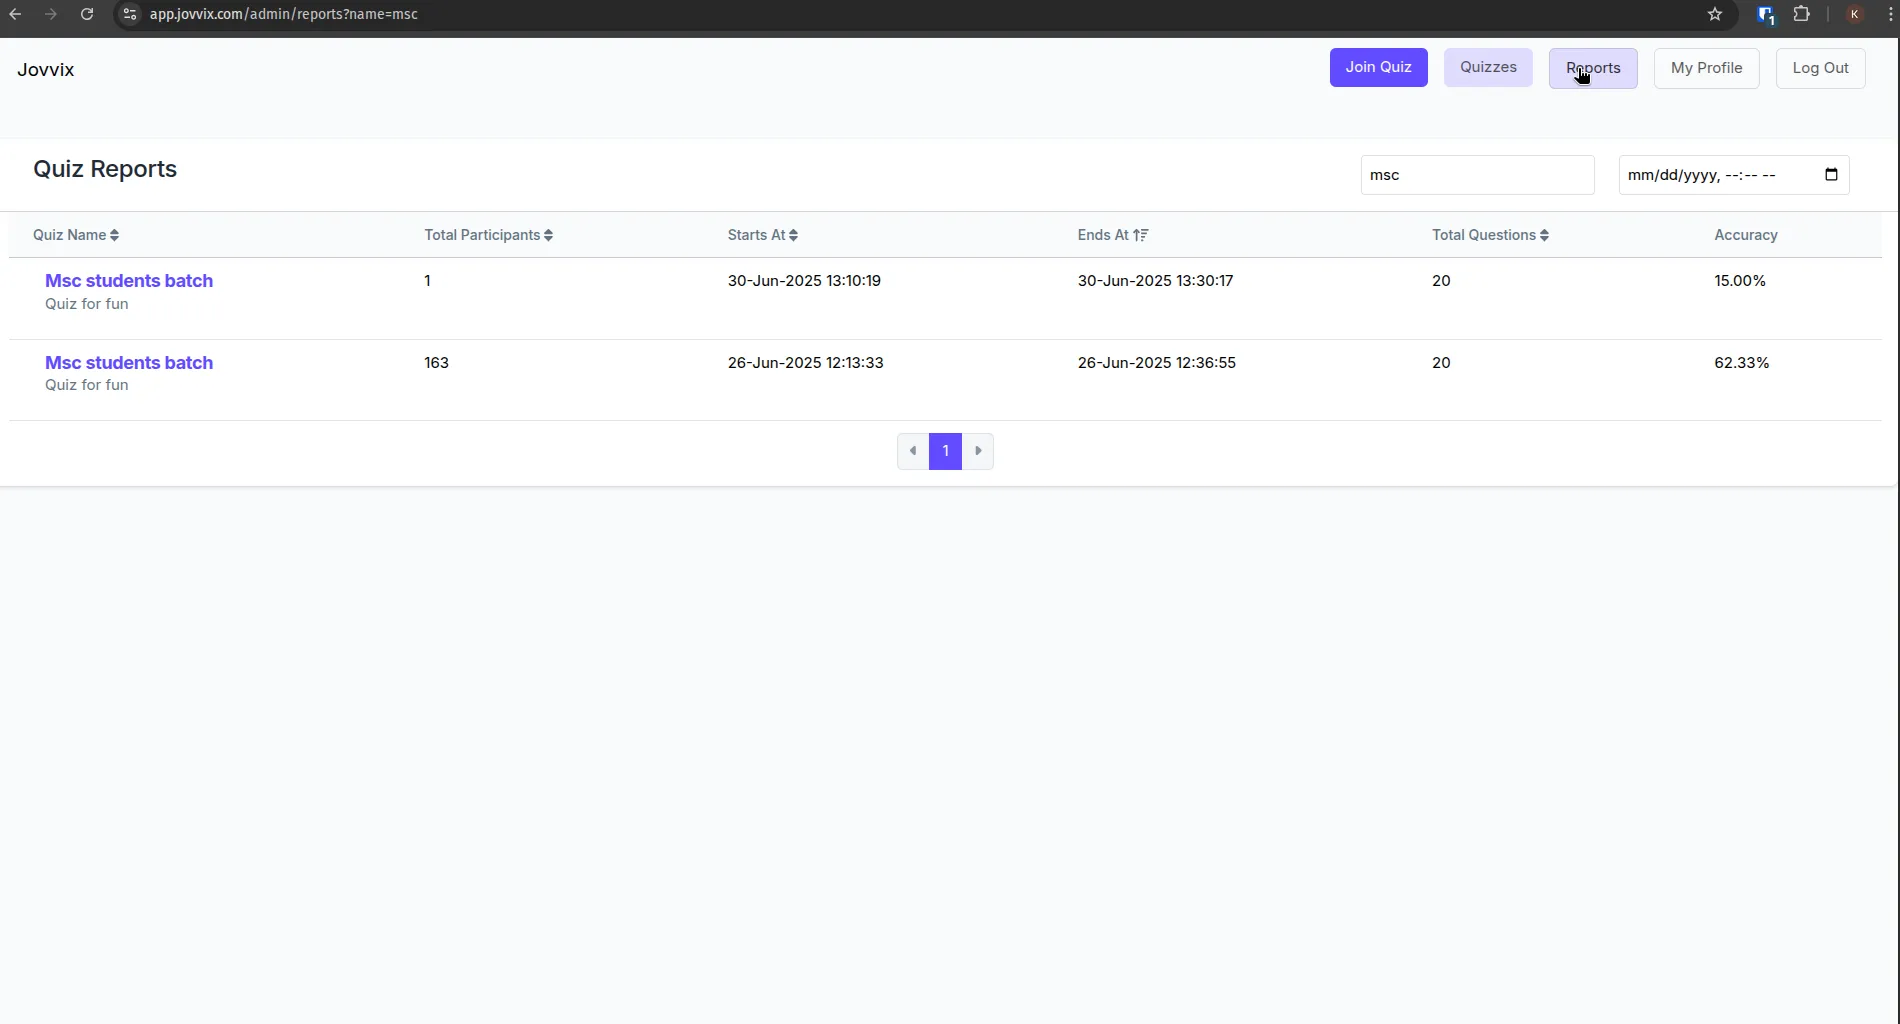This screenshot has height=1024, width=1900.
Task: Click the Accuracy column header
Action: pos(1745,235)
